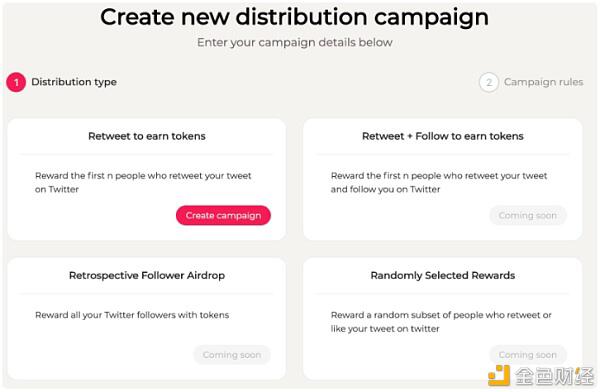Image resolution: width=600 pixels, height=392 pixels.
Task: Open the Campaign rules step label
Action: (543, 82)
